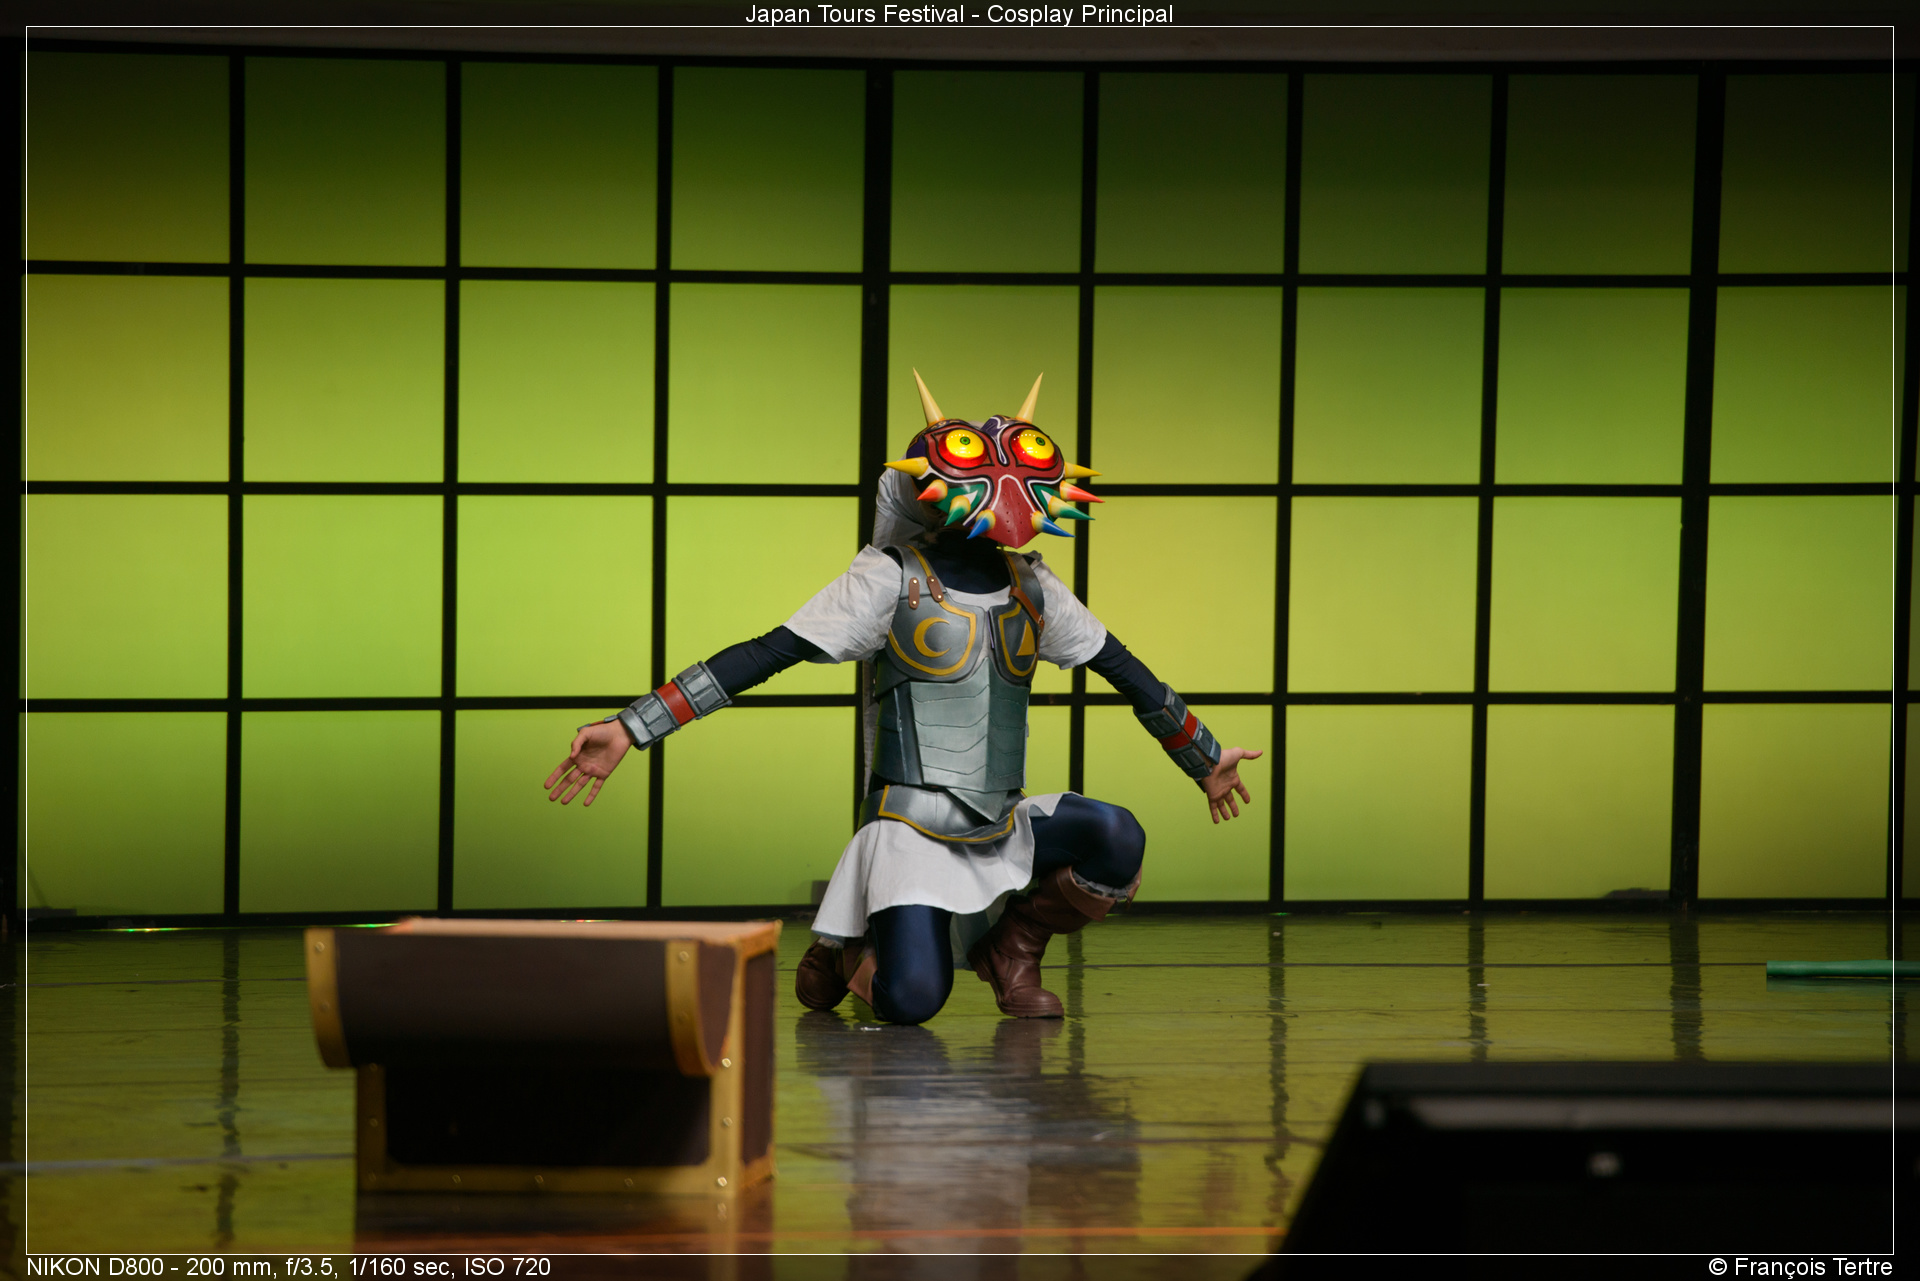
Task: Click the camera info 'NIKON D800 - 200 mm, f/3.5, 1/160 sec, ISO 720'
Action: [x=288, y=1267]
